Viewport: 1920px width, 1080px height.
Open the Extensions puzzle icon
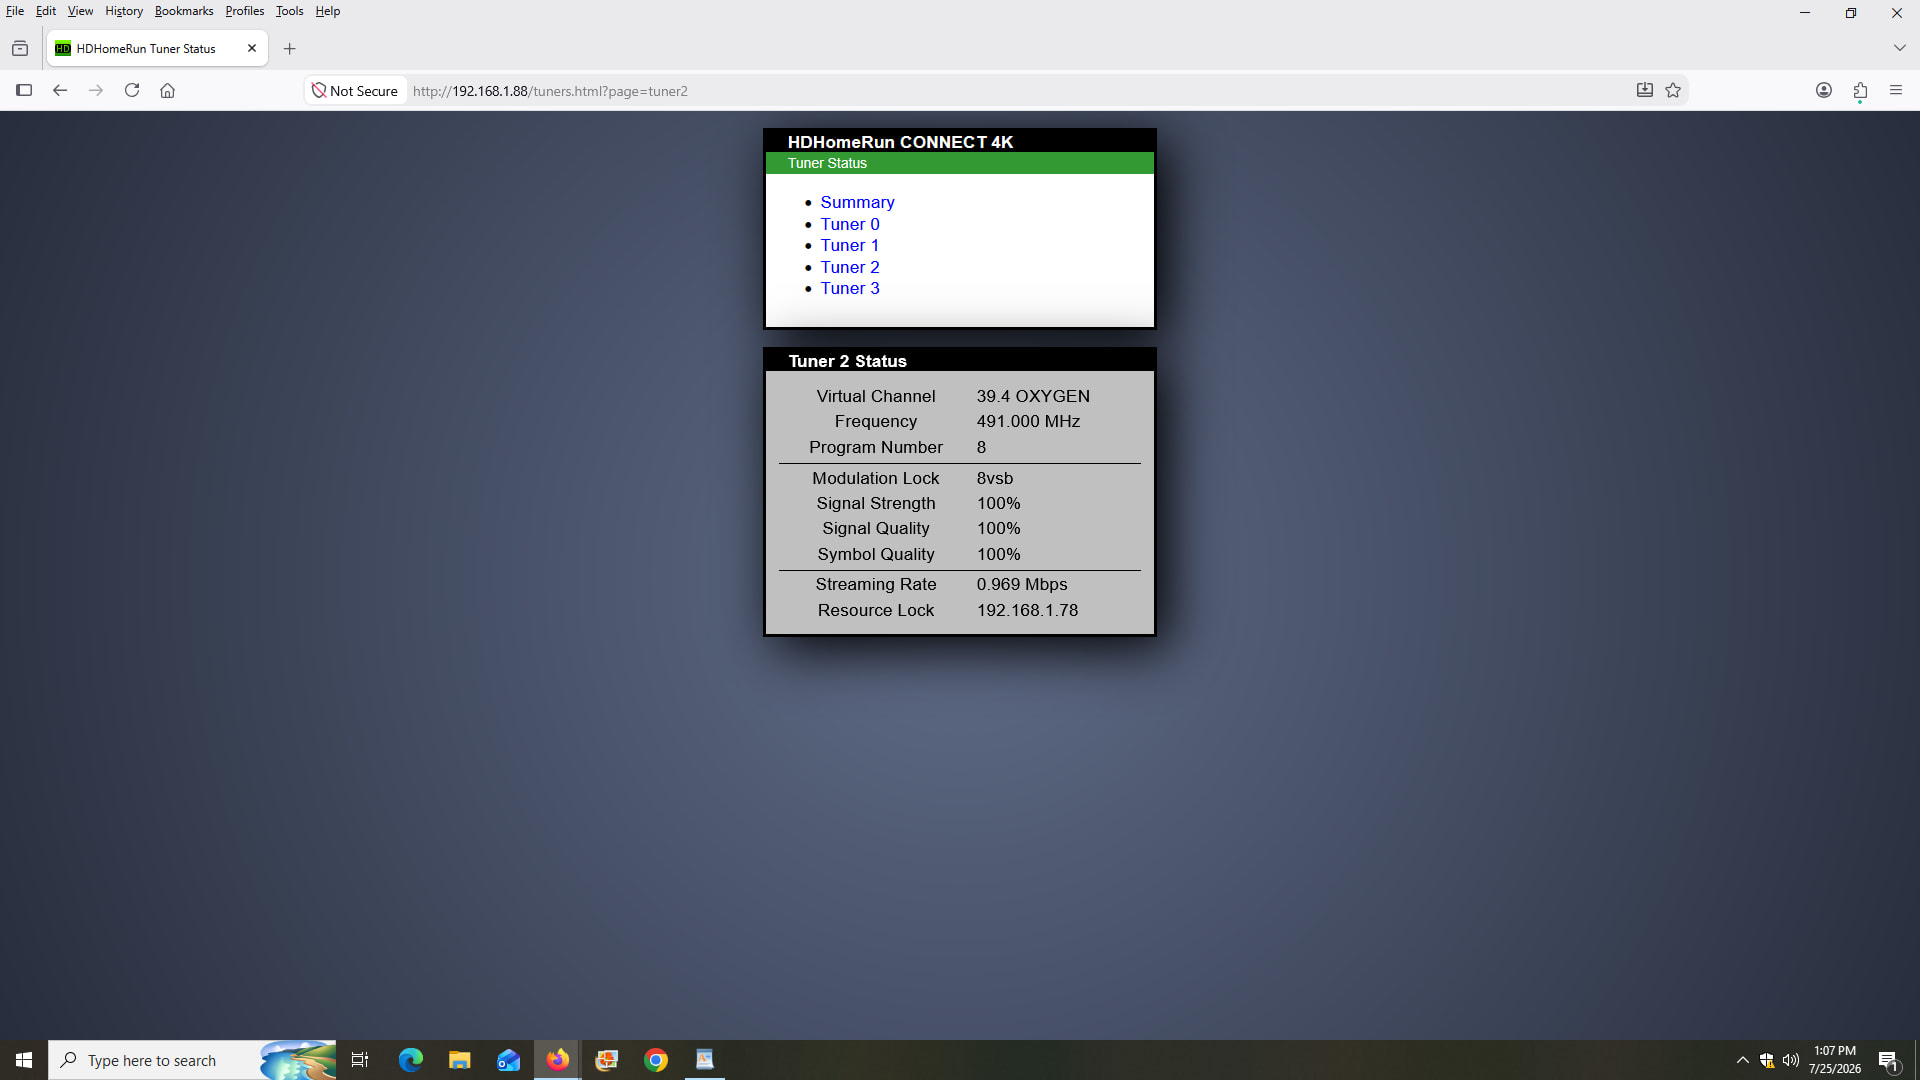coord(1860,90)
